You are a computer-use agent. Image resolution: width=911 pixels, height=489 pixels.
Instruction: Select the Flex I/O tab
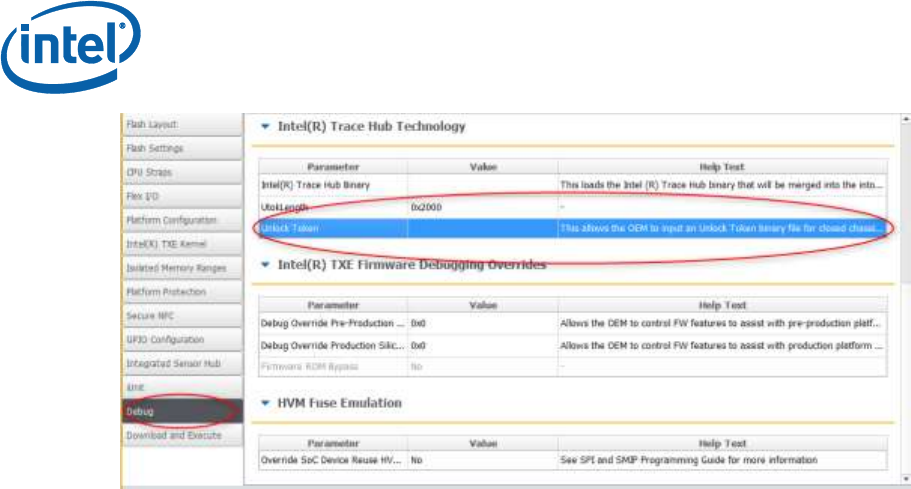tap(182, 196)
